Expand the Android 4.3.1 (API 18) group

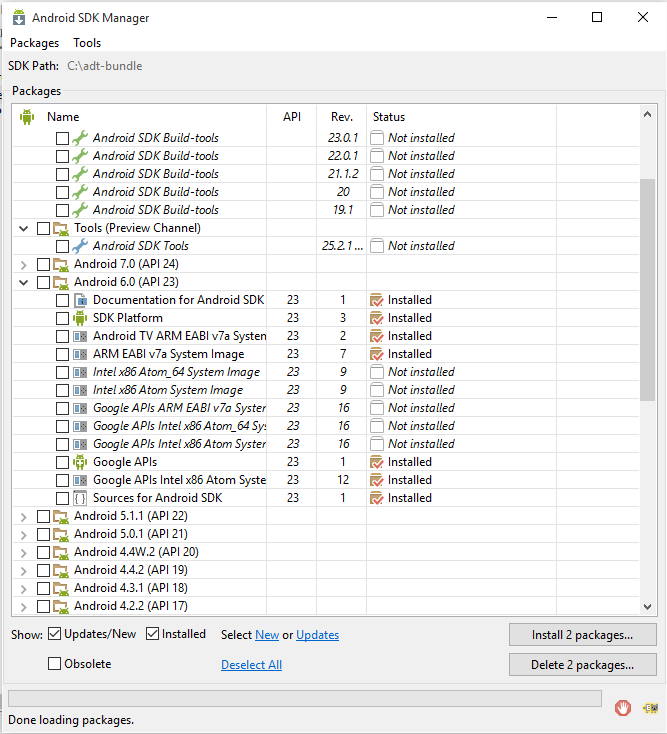pyautogui.click(x=23, y=589)
